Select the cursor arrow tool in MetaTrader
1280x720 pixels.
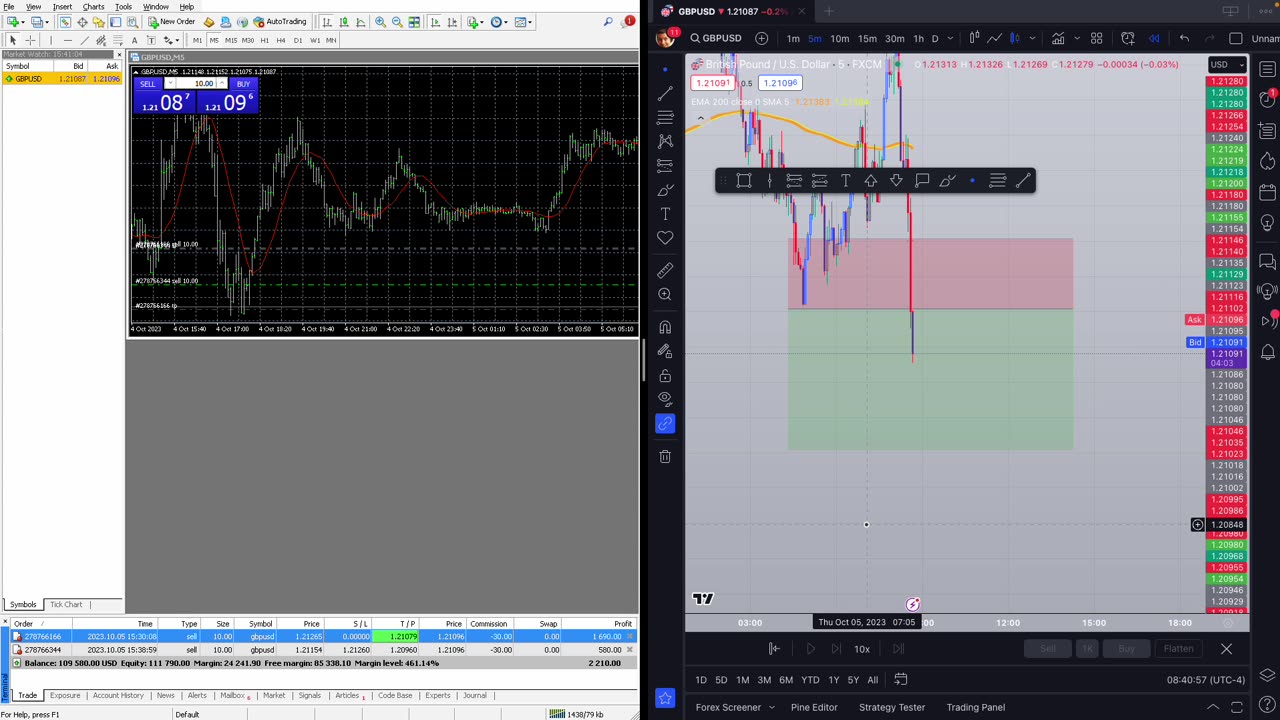point(12,40)
